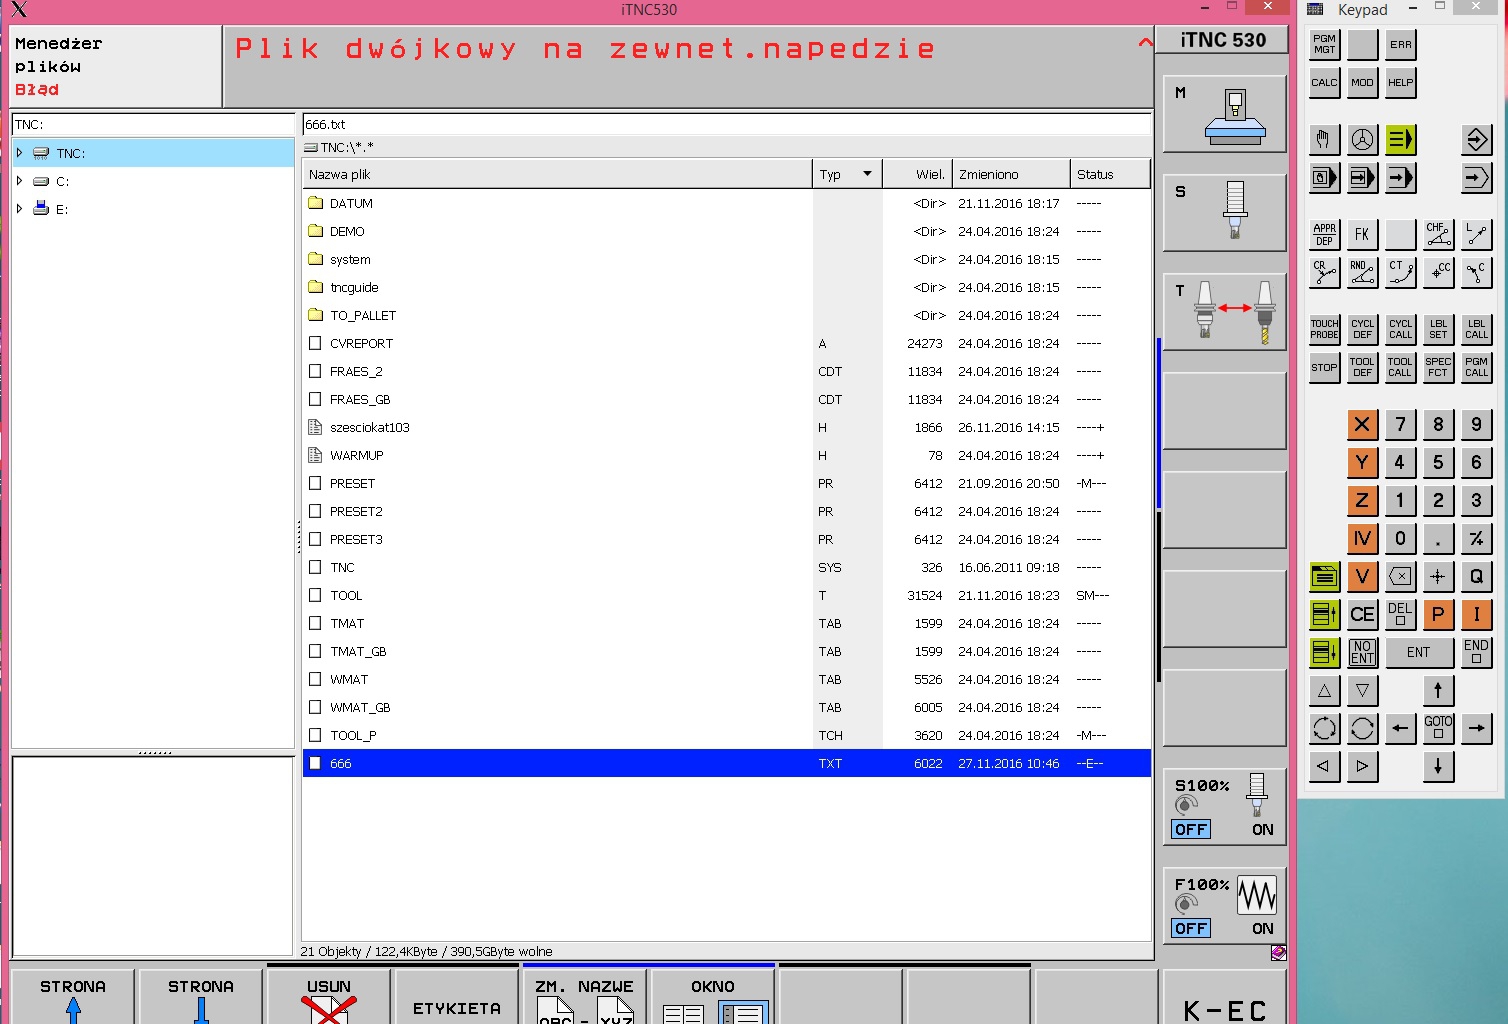Click green soft-key row down key
This screenshot has width=1508, height=1024.
(1324, 652)
